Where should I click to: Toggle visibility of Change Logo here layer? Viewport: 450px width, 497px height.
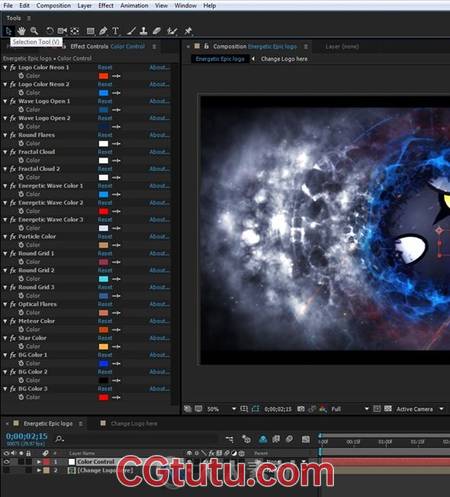tap(6, 470)
